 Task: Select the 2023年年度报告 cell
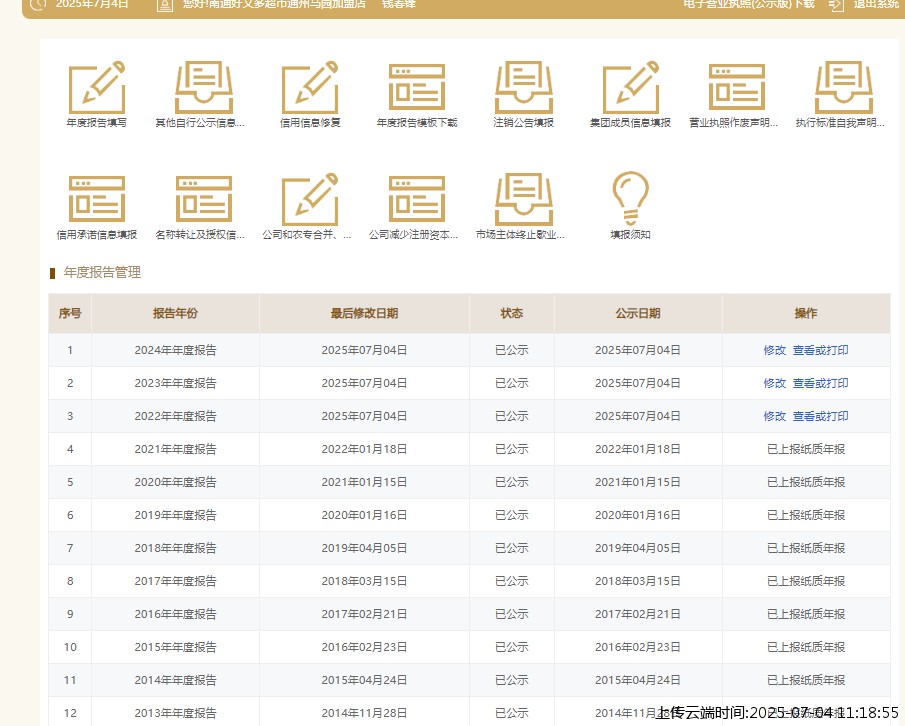175,383
